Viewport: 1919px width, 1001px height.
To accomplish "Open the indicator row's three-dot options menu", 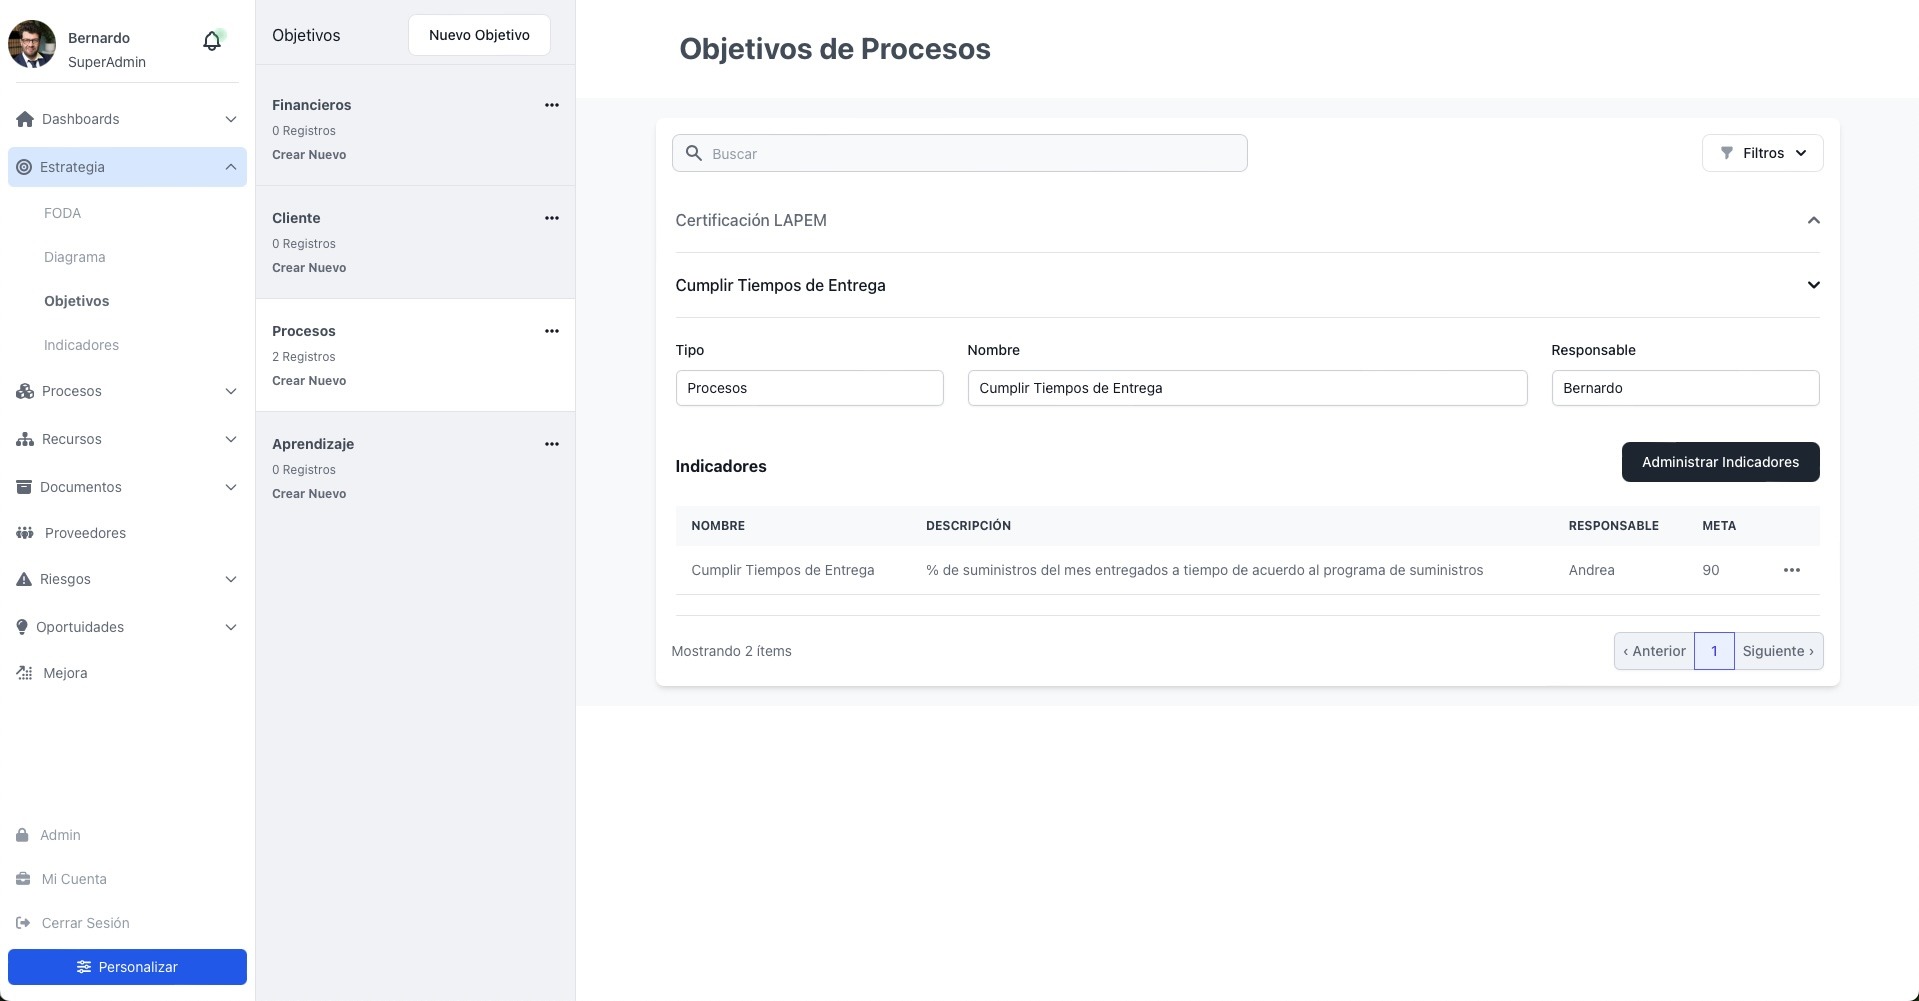I will tap(1791, 570).
